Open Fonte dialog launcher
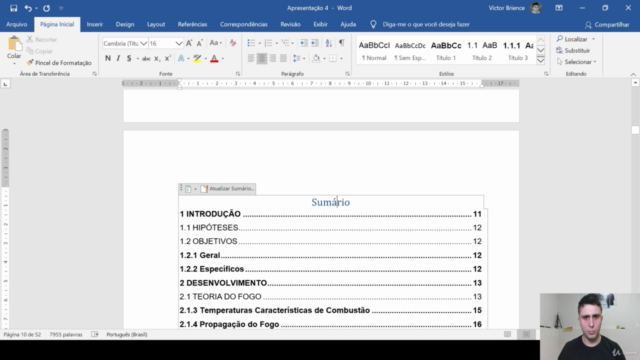 pyautogui.click(x=238, y=74)
